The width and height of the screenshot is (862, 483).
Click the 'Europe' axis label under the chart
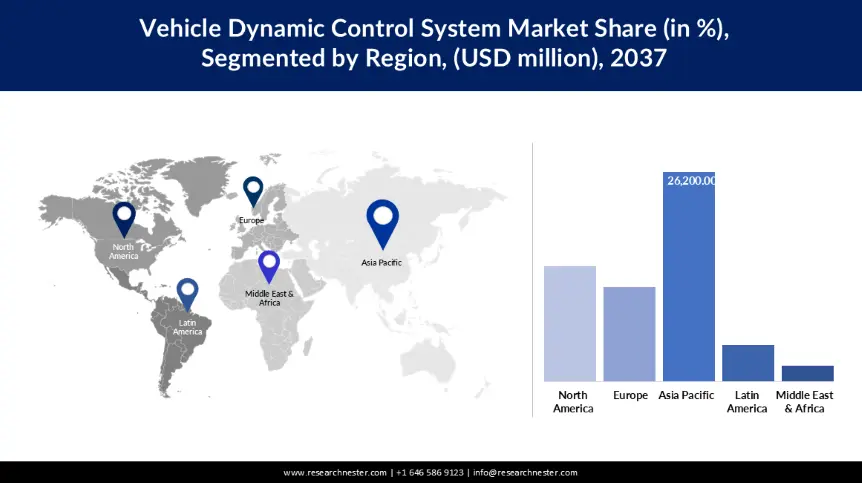631,395
